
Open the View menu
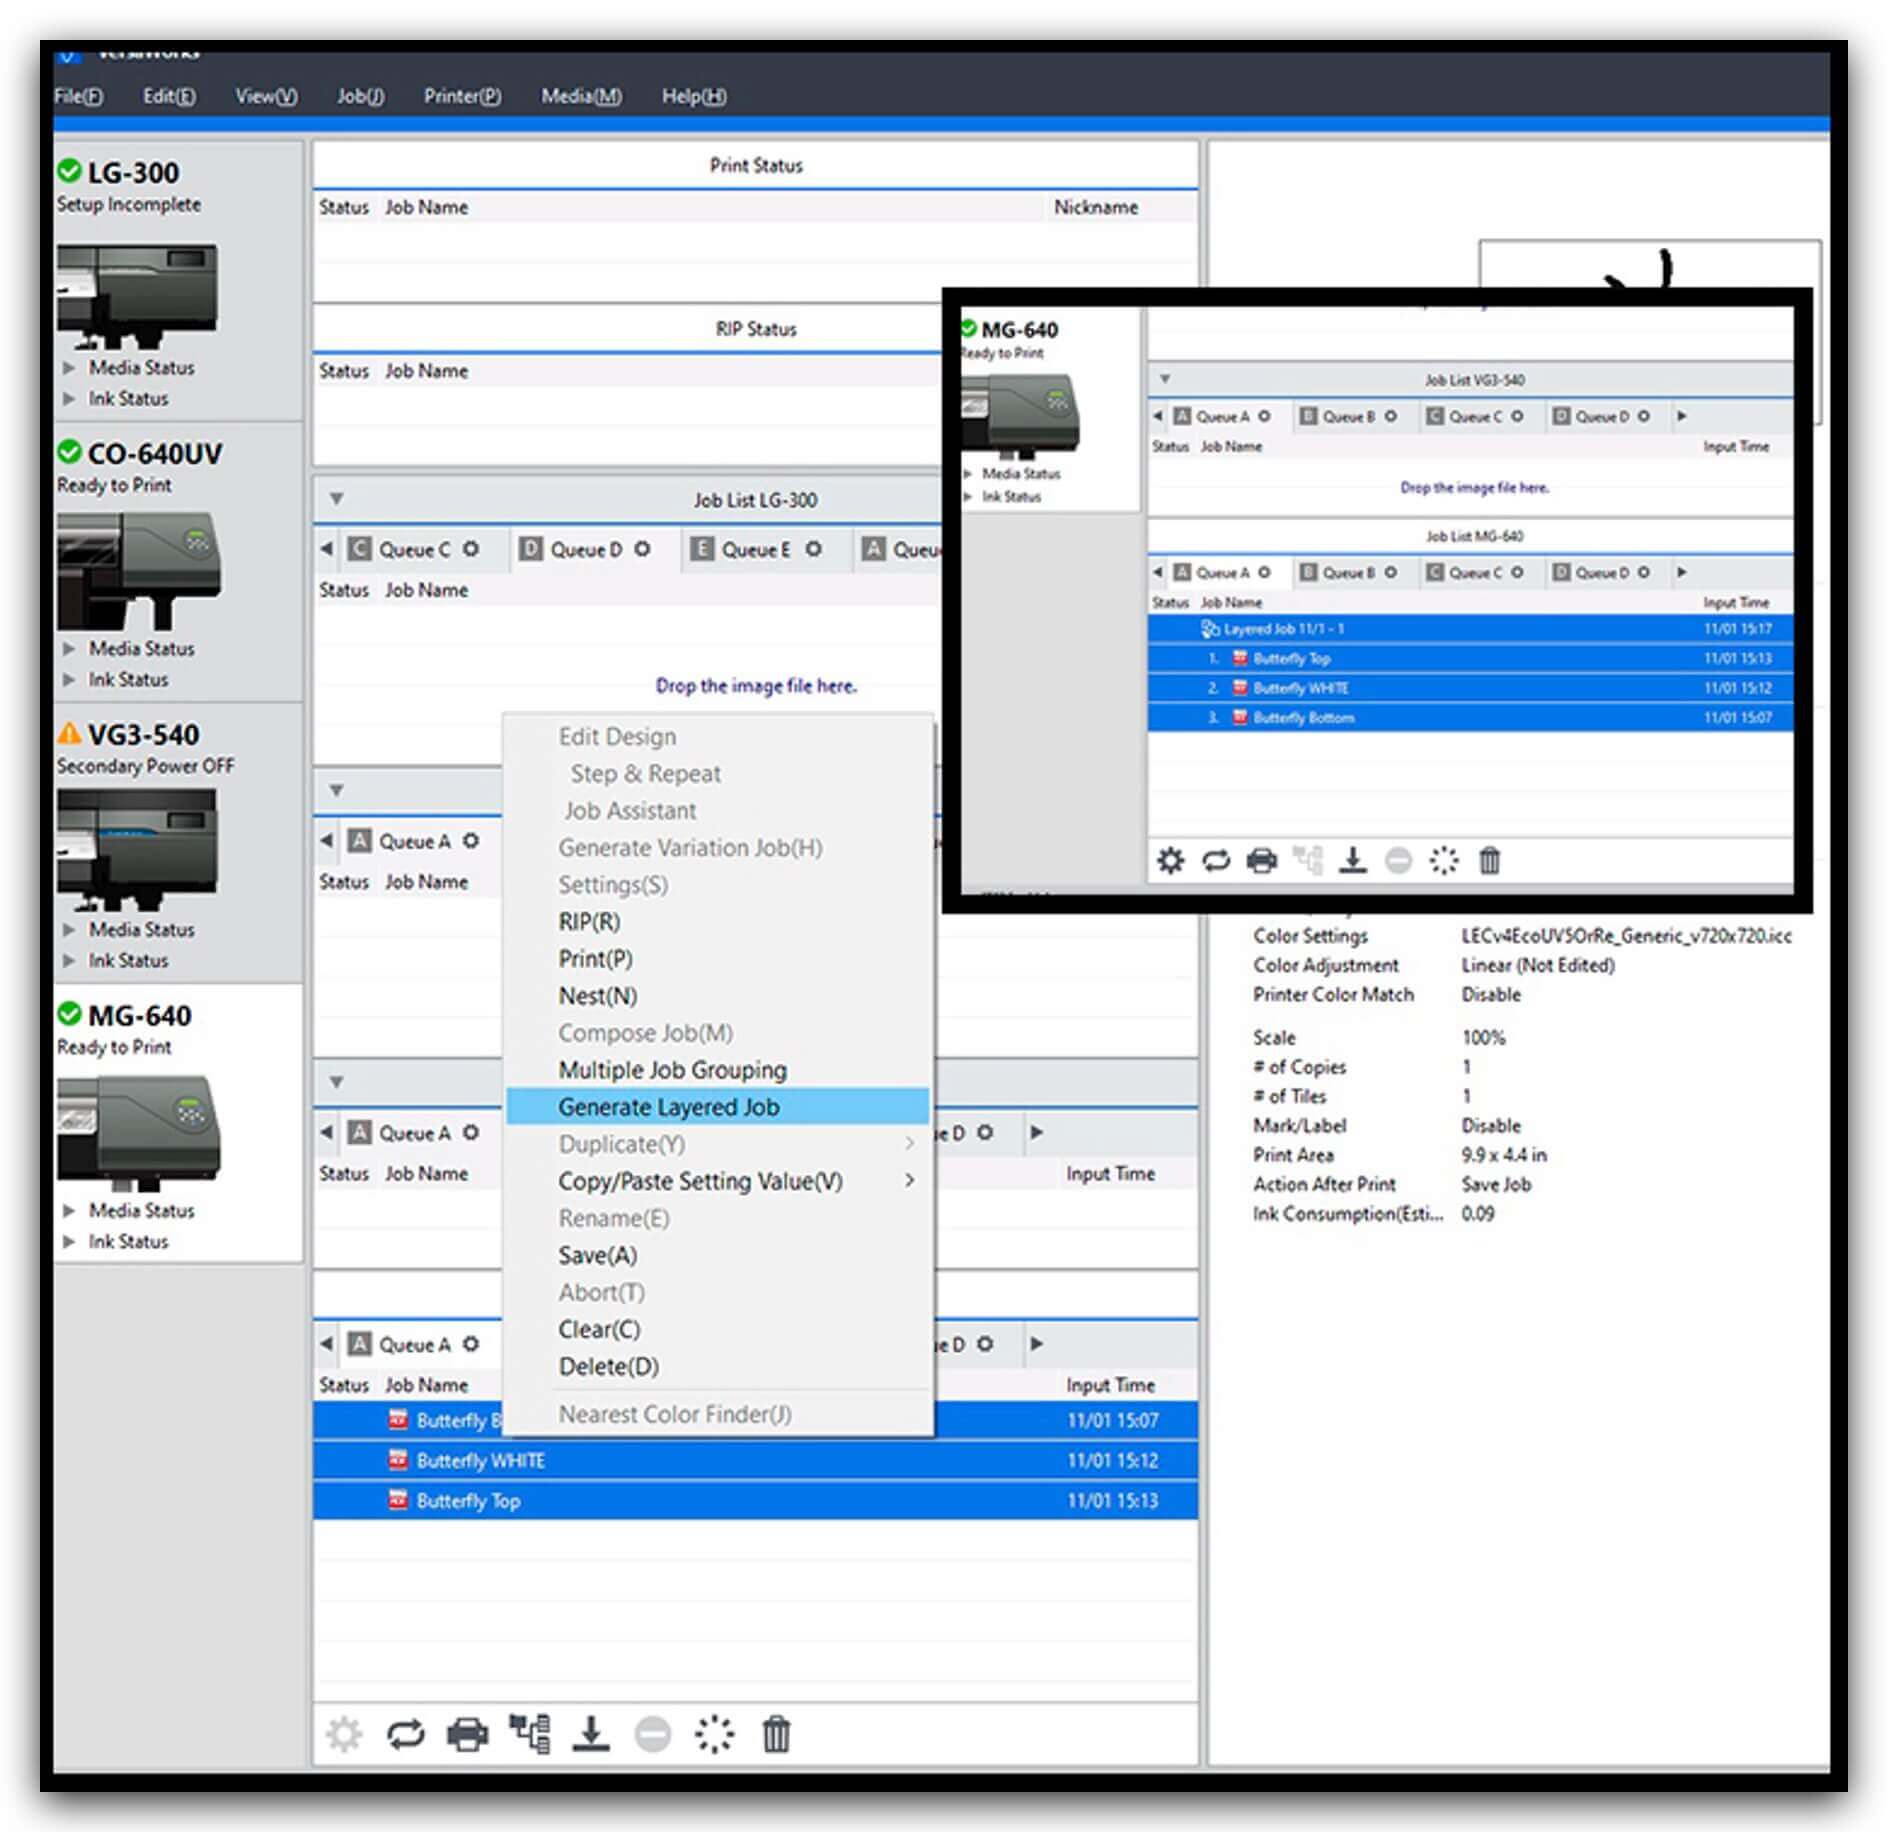(x=266, y=96)
